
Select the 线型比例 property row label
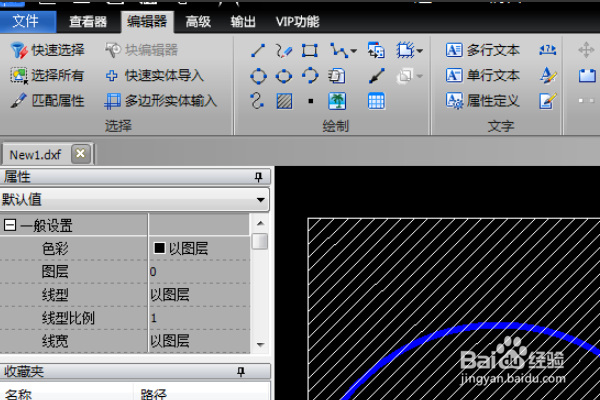[x=68, y=318]
